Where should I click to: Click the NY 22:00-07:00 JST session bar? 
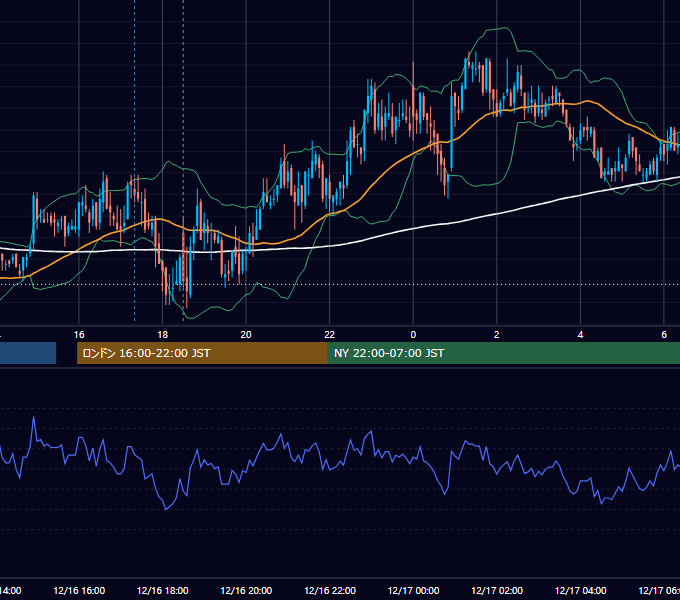(x=503, y=353)
